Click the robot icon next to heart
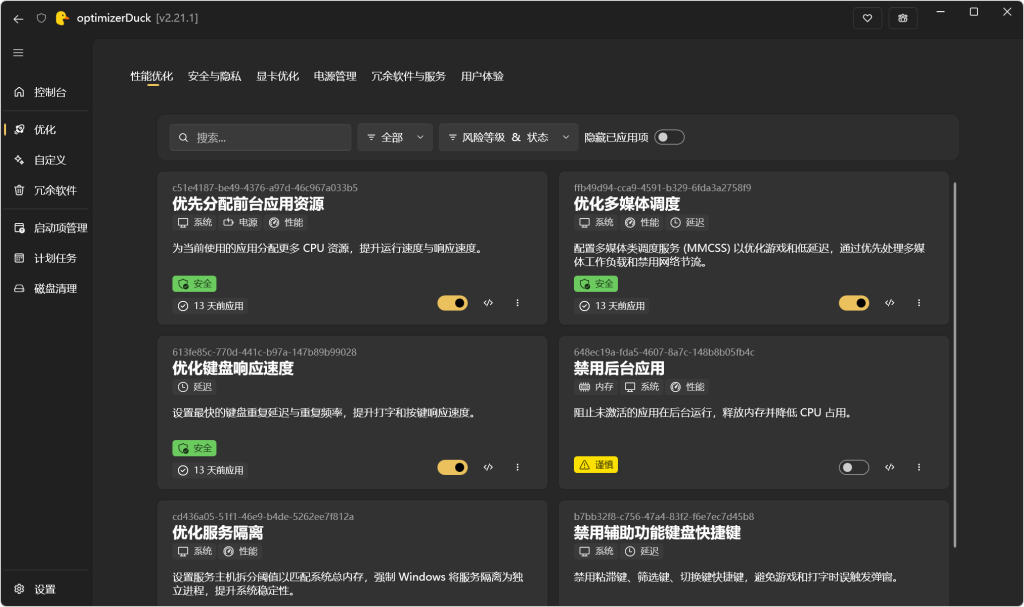 pyautogui.click(x=903, y=18)
